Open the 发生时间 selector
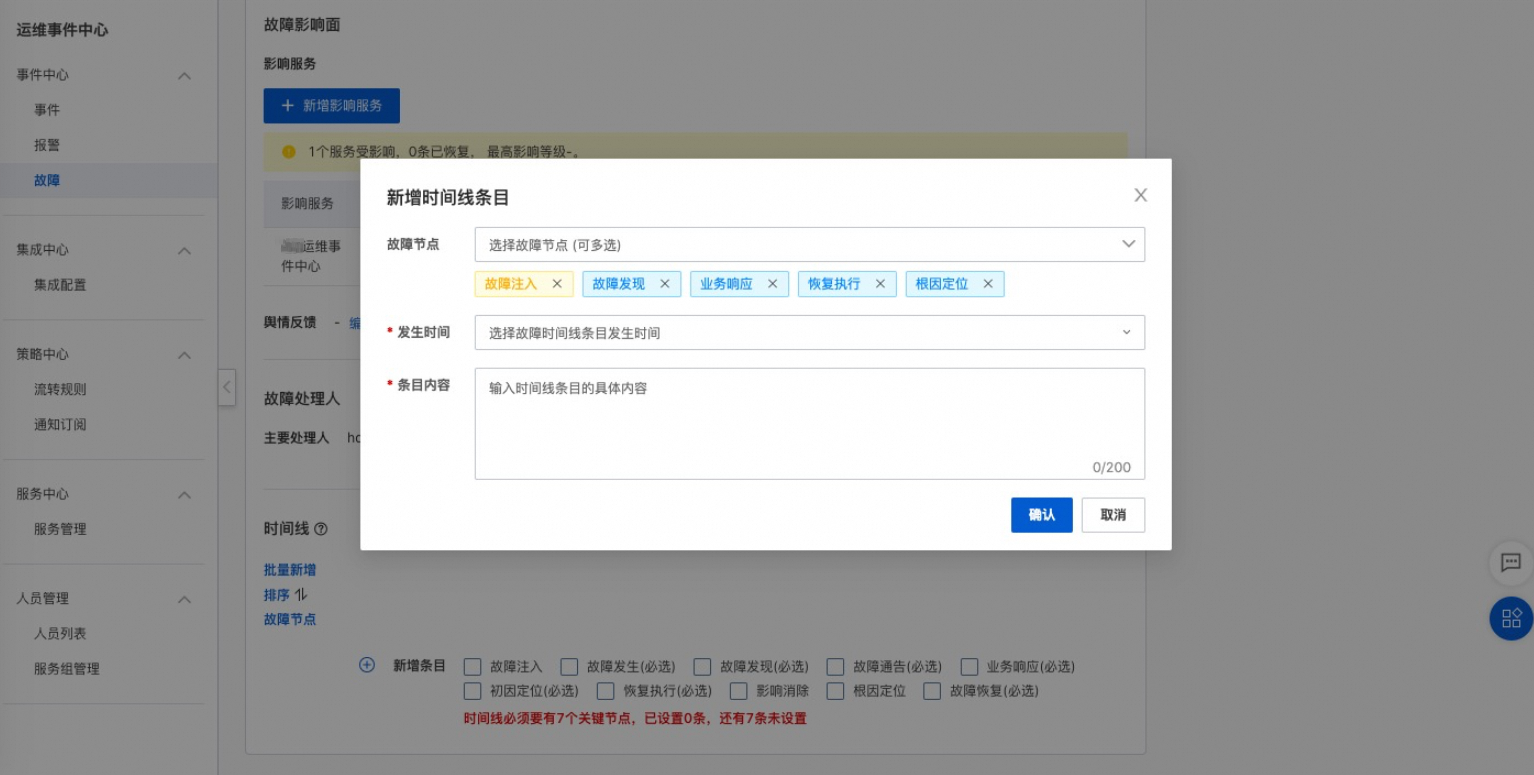The height and width of the screenshot is (775, 1534). coord(810,332)
